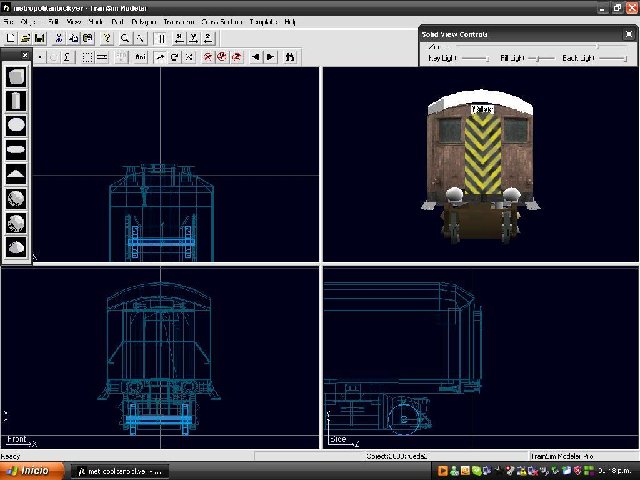Click the Save file toolbar icon

click(x=39, y=38)
